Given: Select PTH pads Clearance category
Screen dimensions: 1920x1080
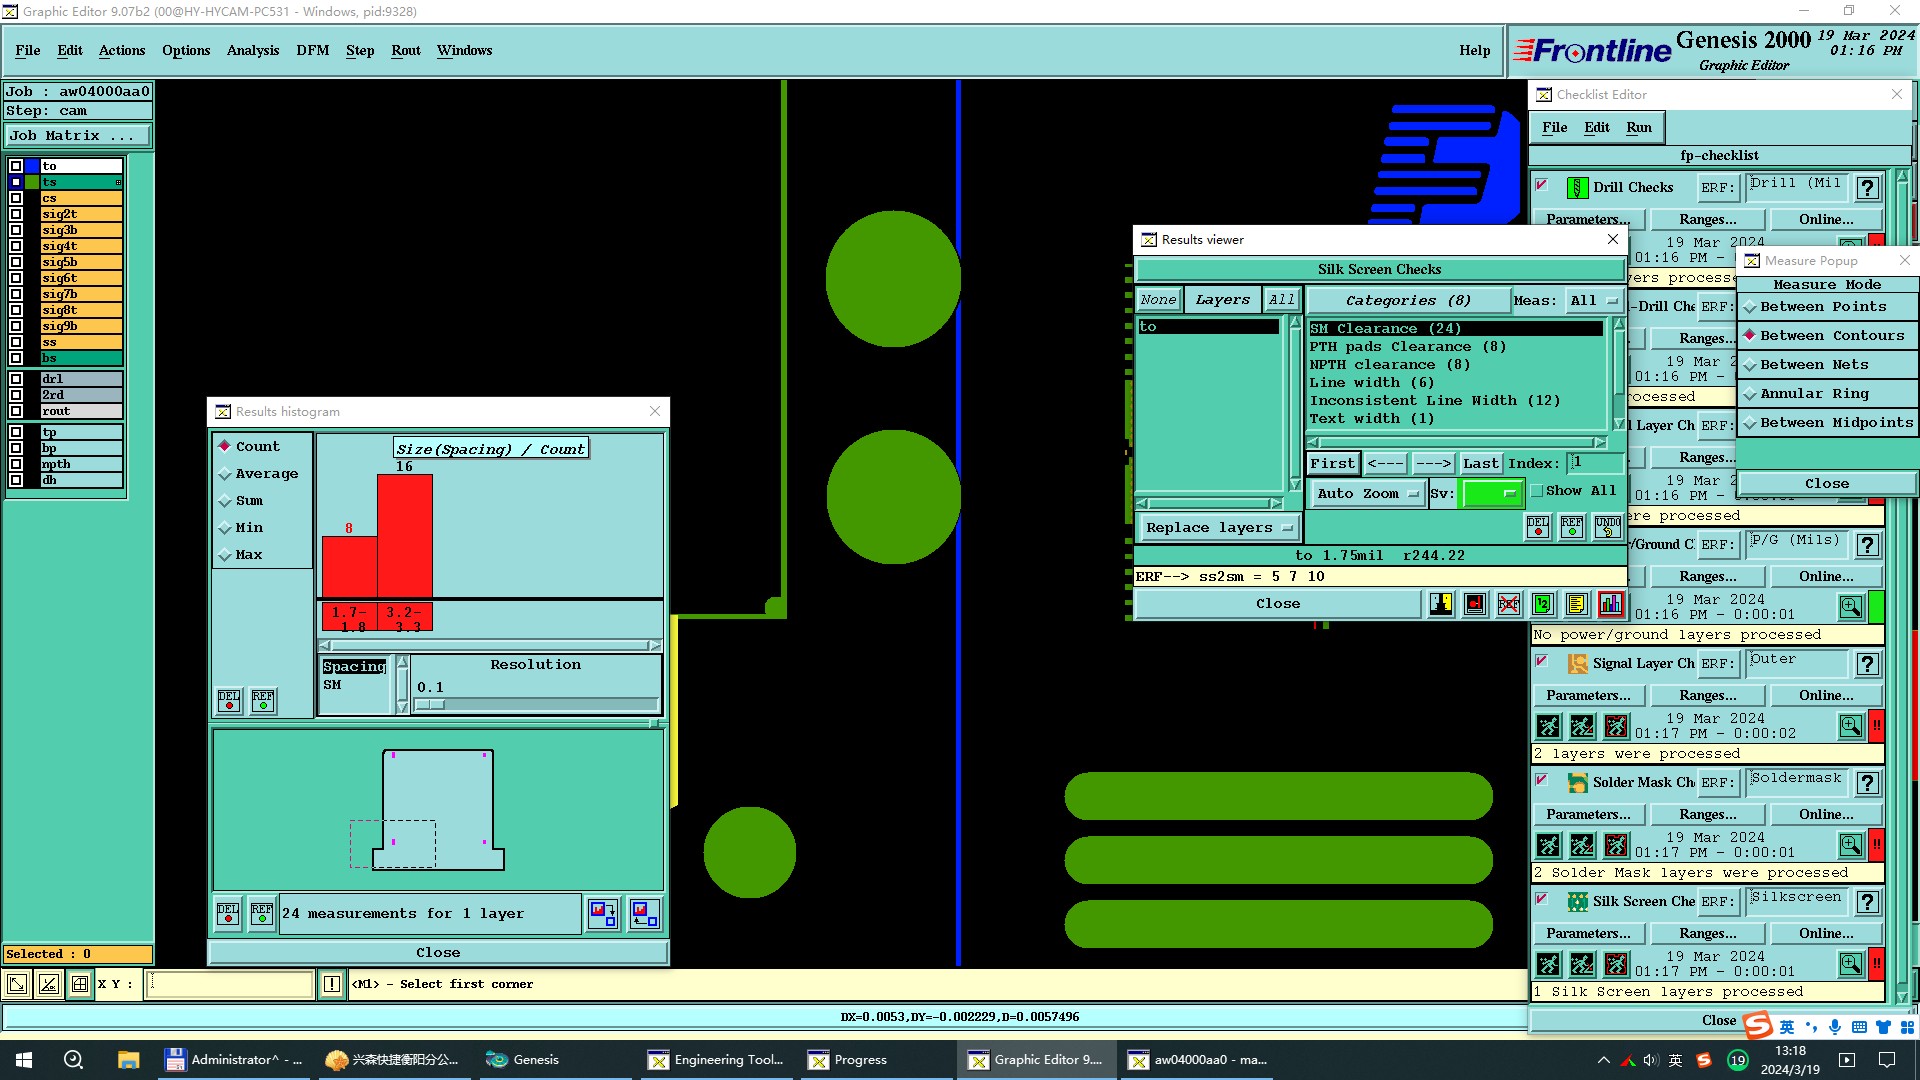Looking at the screenshot, I should [1406, 347].
